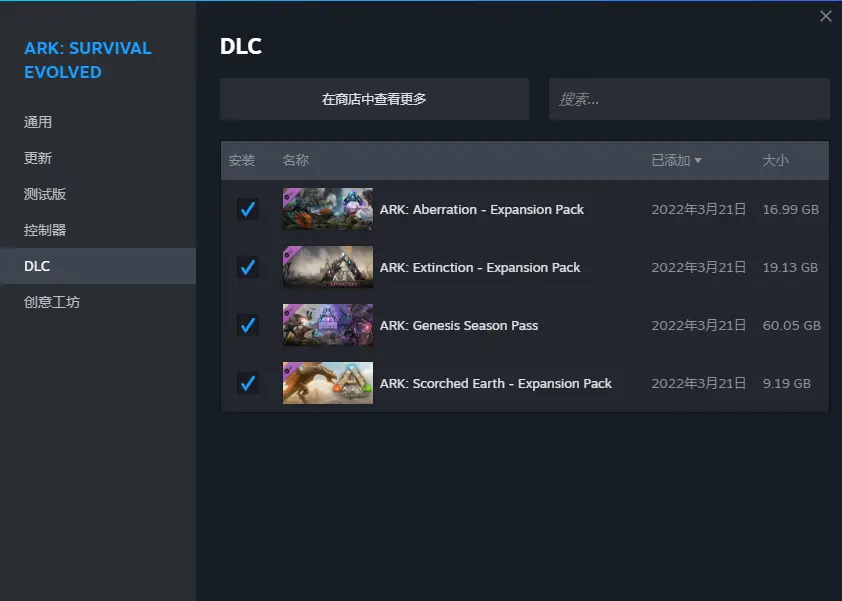Toggle ARK: Genesis Season Pass install checkbox
Viewport: 842px width, 601px height.
248,325
